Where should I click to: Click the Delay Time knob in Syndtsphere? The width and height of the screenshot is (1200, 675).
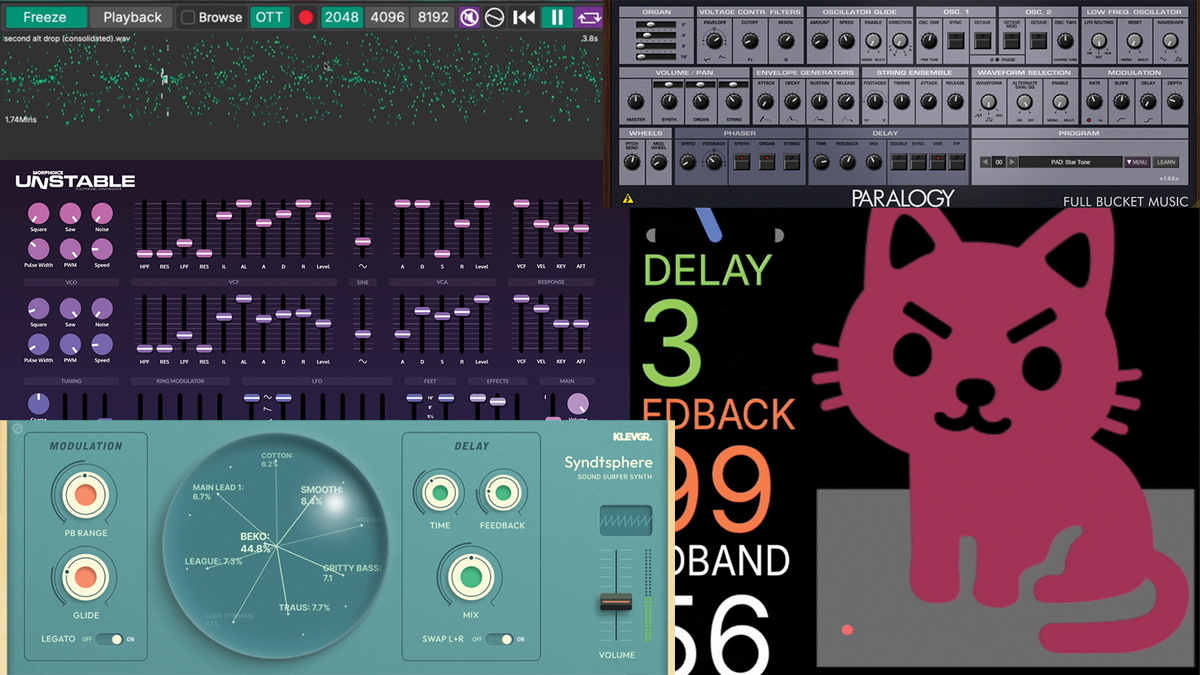439,492
